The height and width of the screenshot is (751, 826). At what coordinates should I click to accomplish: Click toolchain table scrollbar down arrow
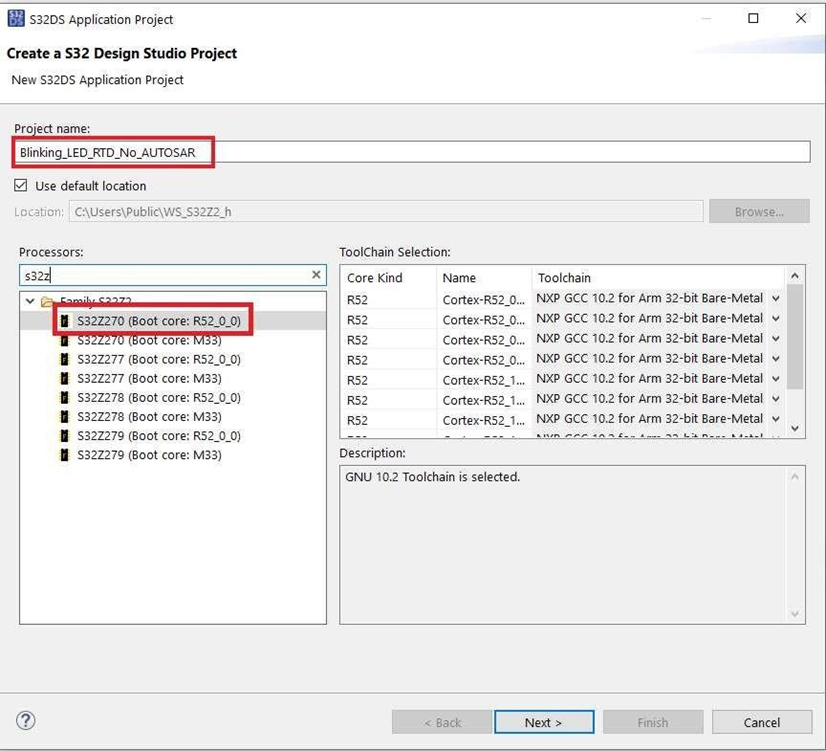click(795, 428)
